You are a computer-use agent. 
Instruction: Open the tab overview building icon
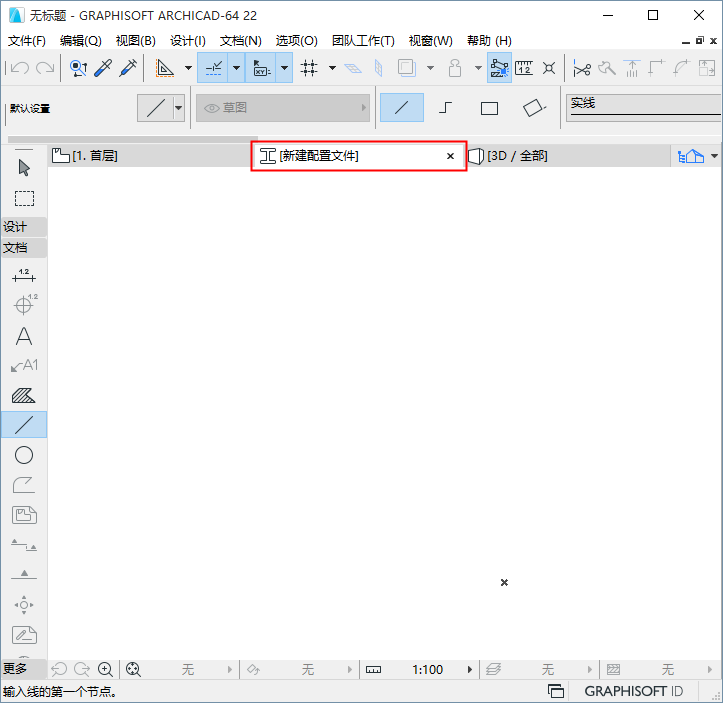690,156
